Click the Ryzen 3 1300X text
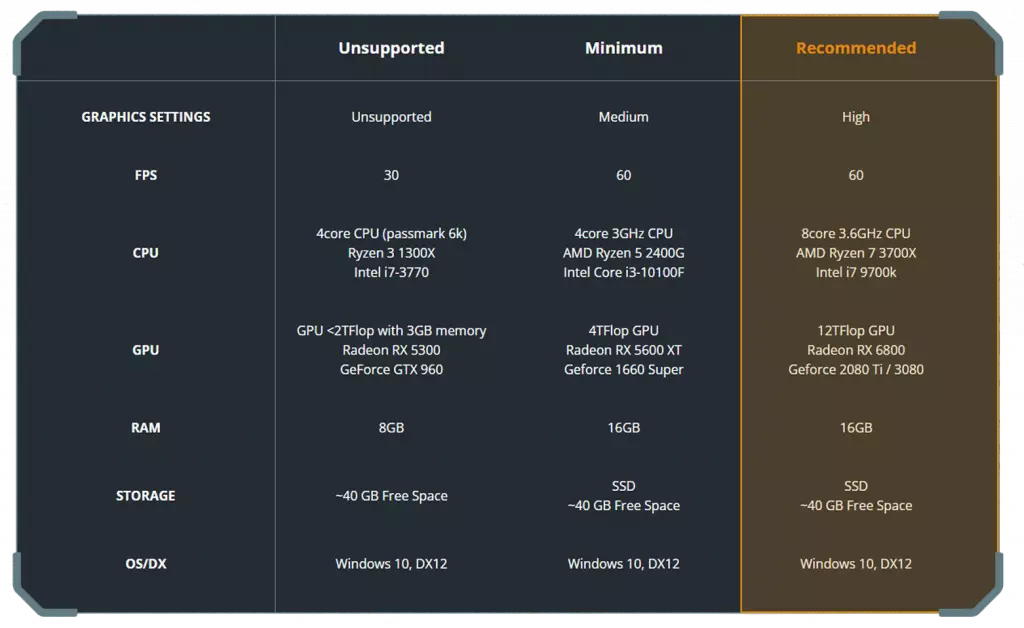 point(391,253)
